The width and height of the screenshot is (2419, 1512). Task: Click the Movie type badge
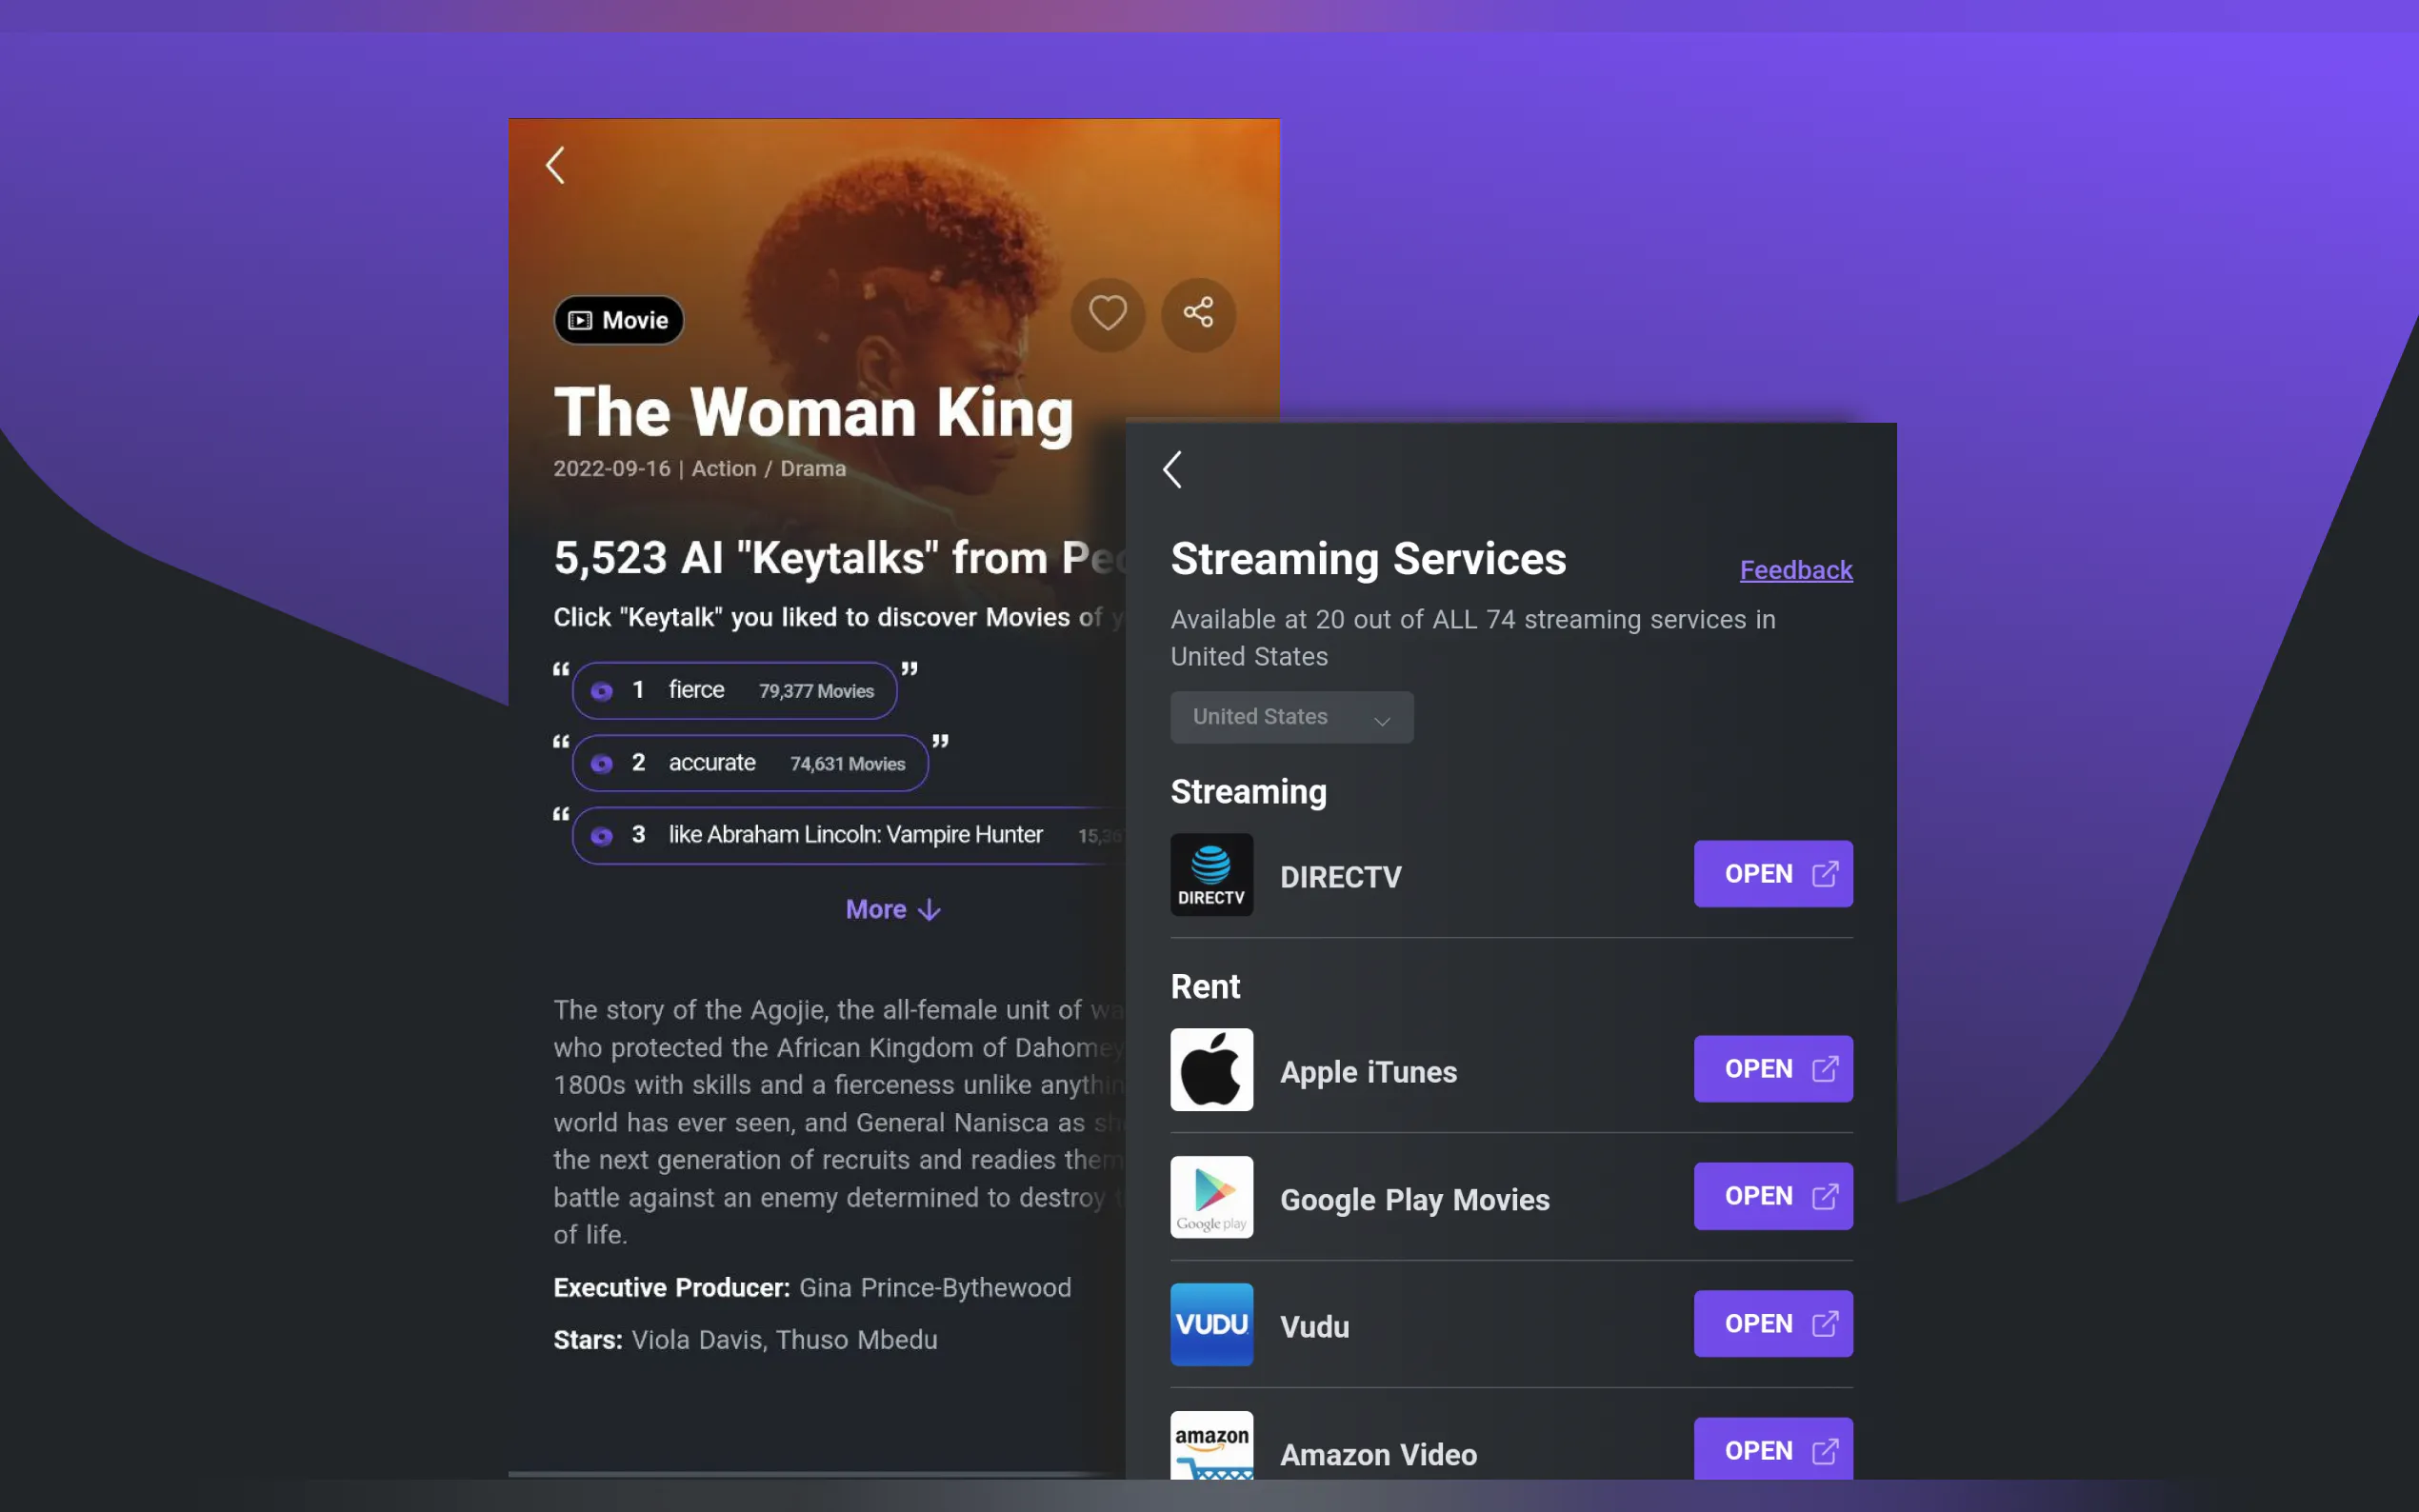pos(619,320)
